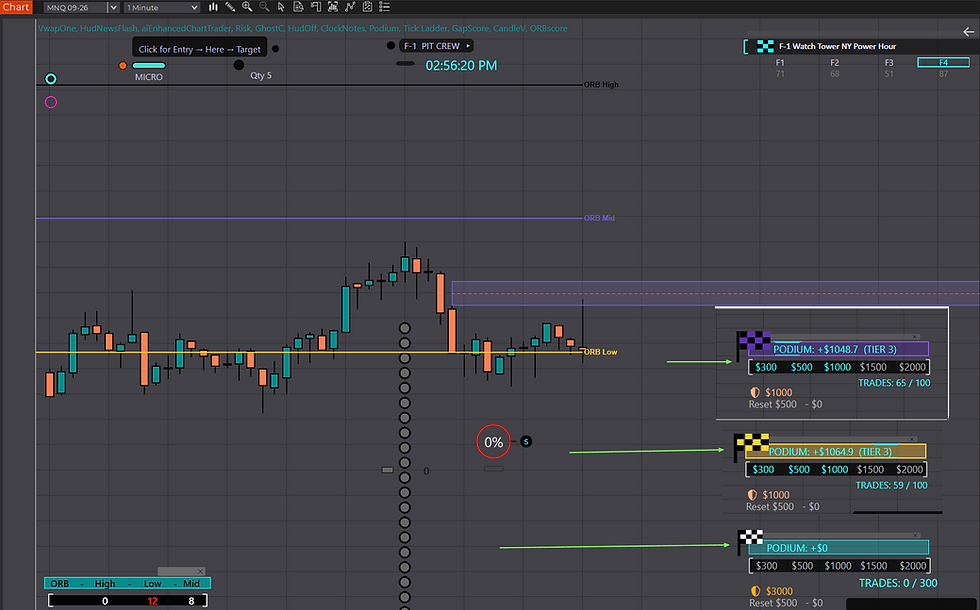Click the PODIUM +$0 bar
Image resolution: width=980 pixels, height=610 pixels.
click(838, 548)
